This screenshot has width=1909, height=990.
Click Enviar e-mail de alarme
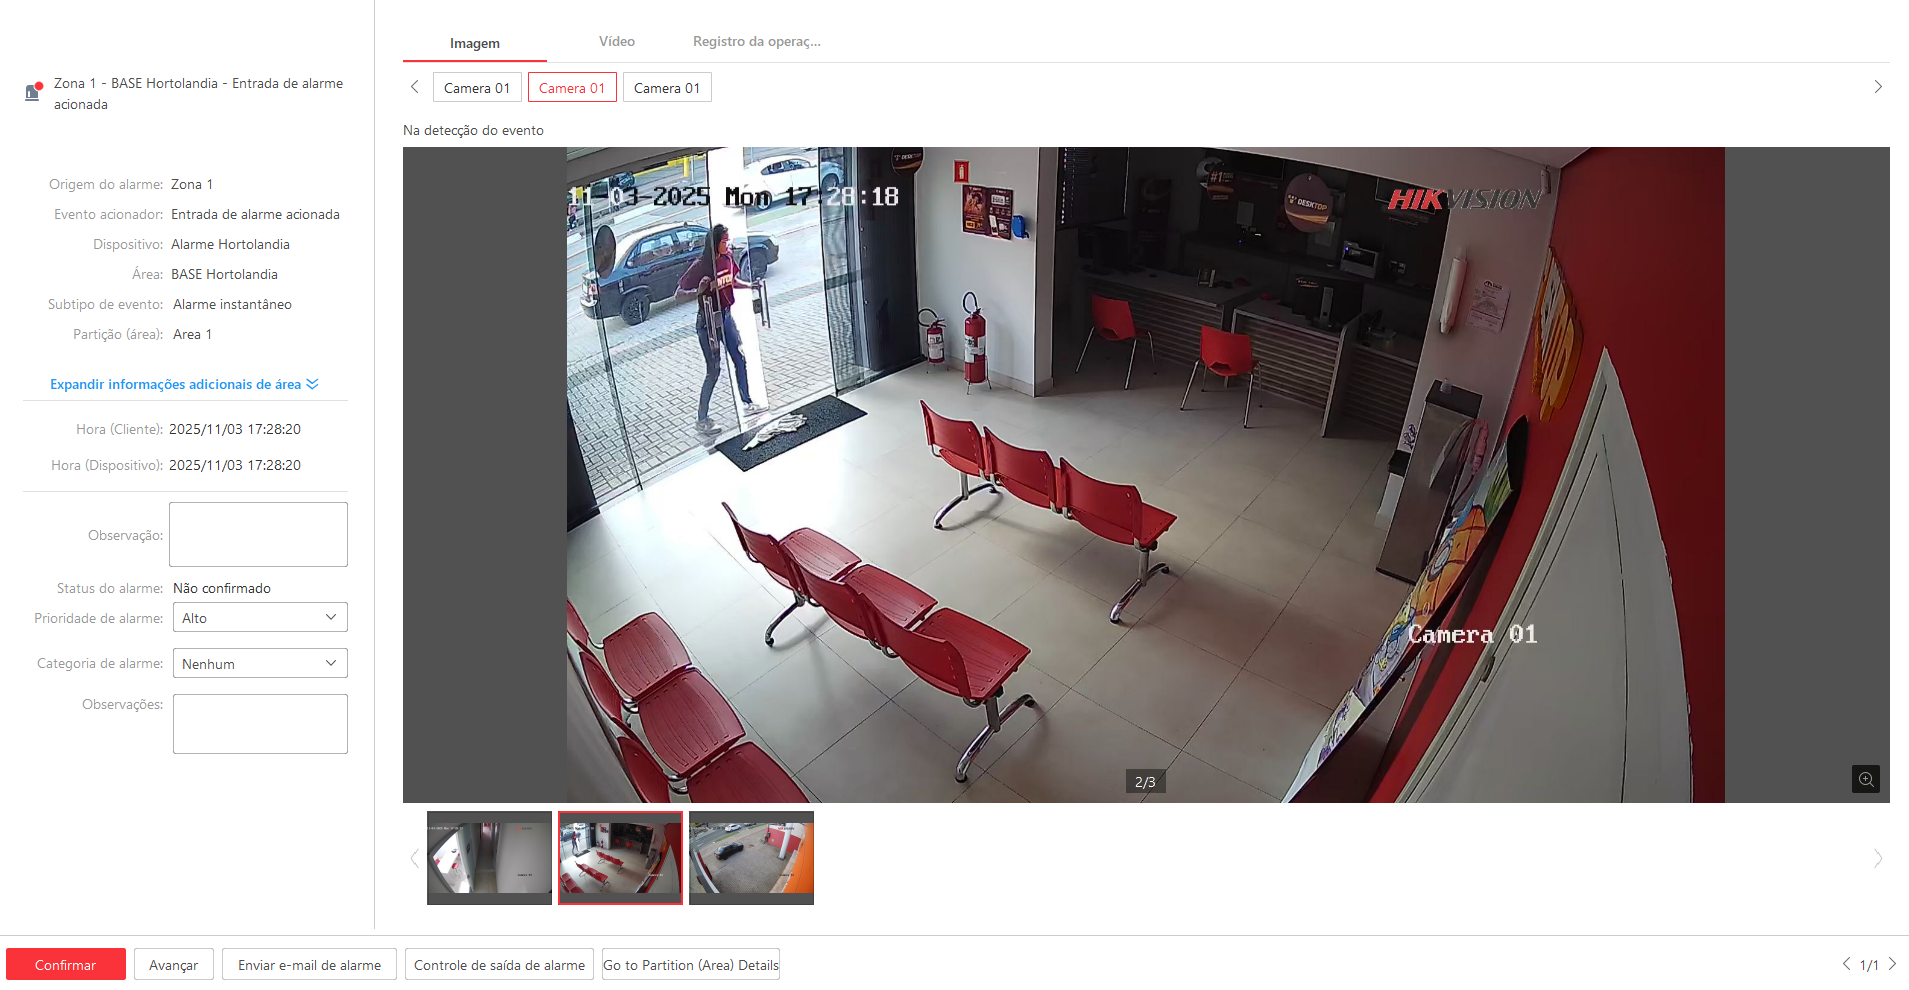coord(309,965)
